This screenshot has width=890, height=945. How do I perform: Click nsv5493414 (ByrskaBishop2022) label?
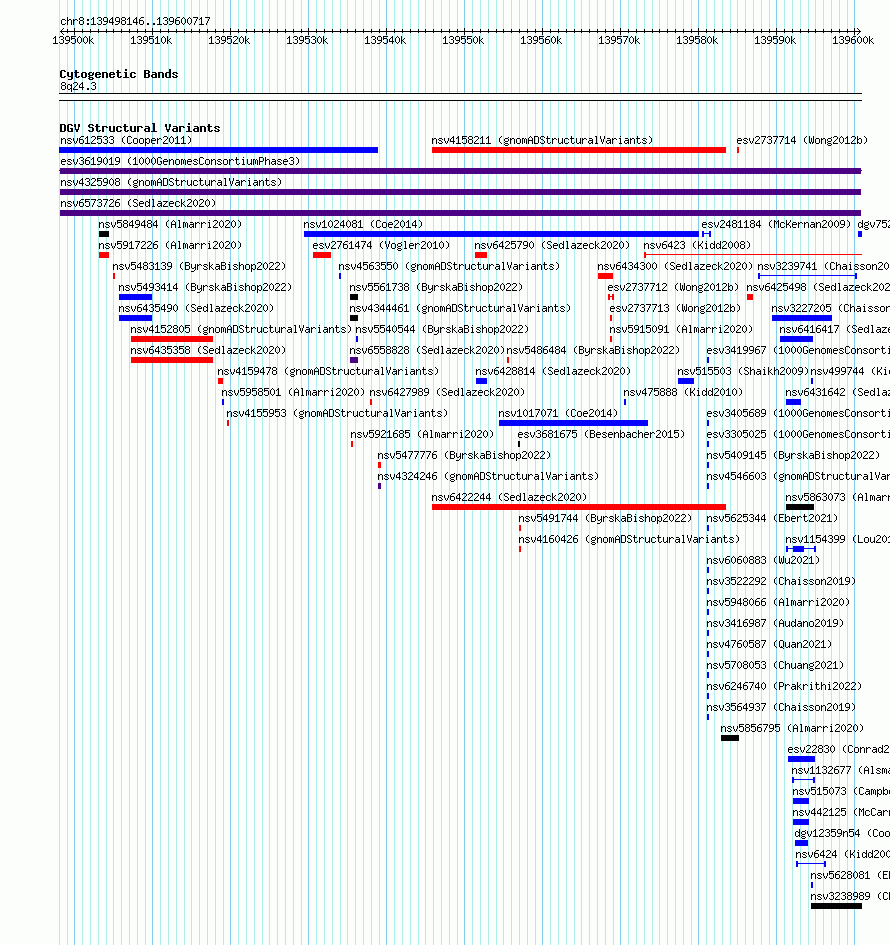coord(205,287)
